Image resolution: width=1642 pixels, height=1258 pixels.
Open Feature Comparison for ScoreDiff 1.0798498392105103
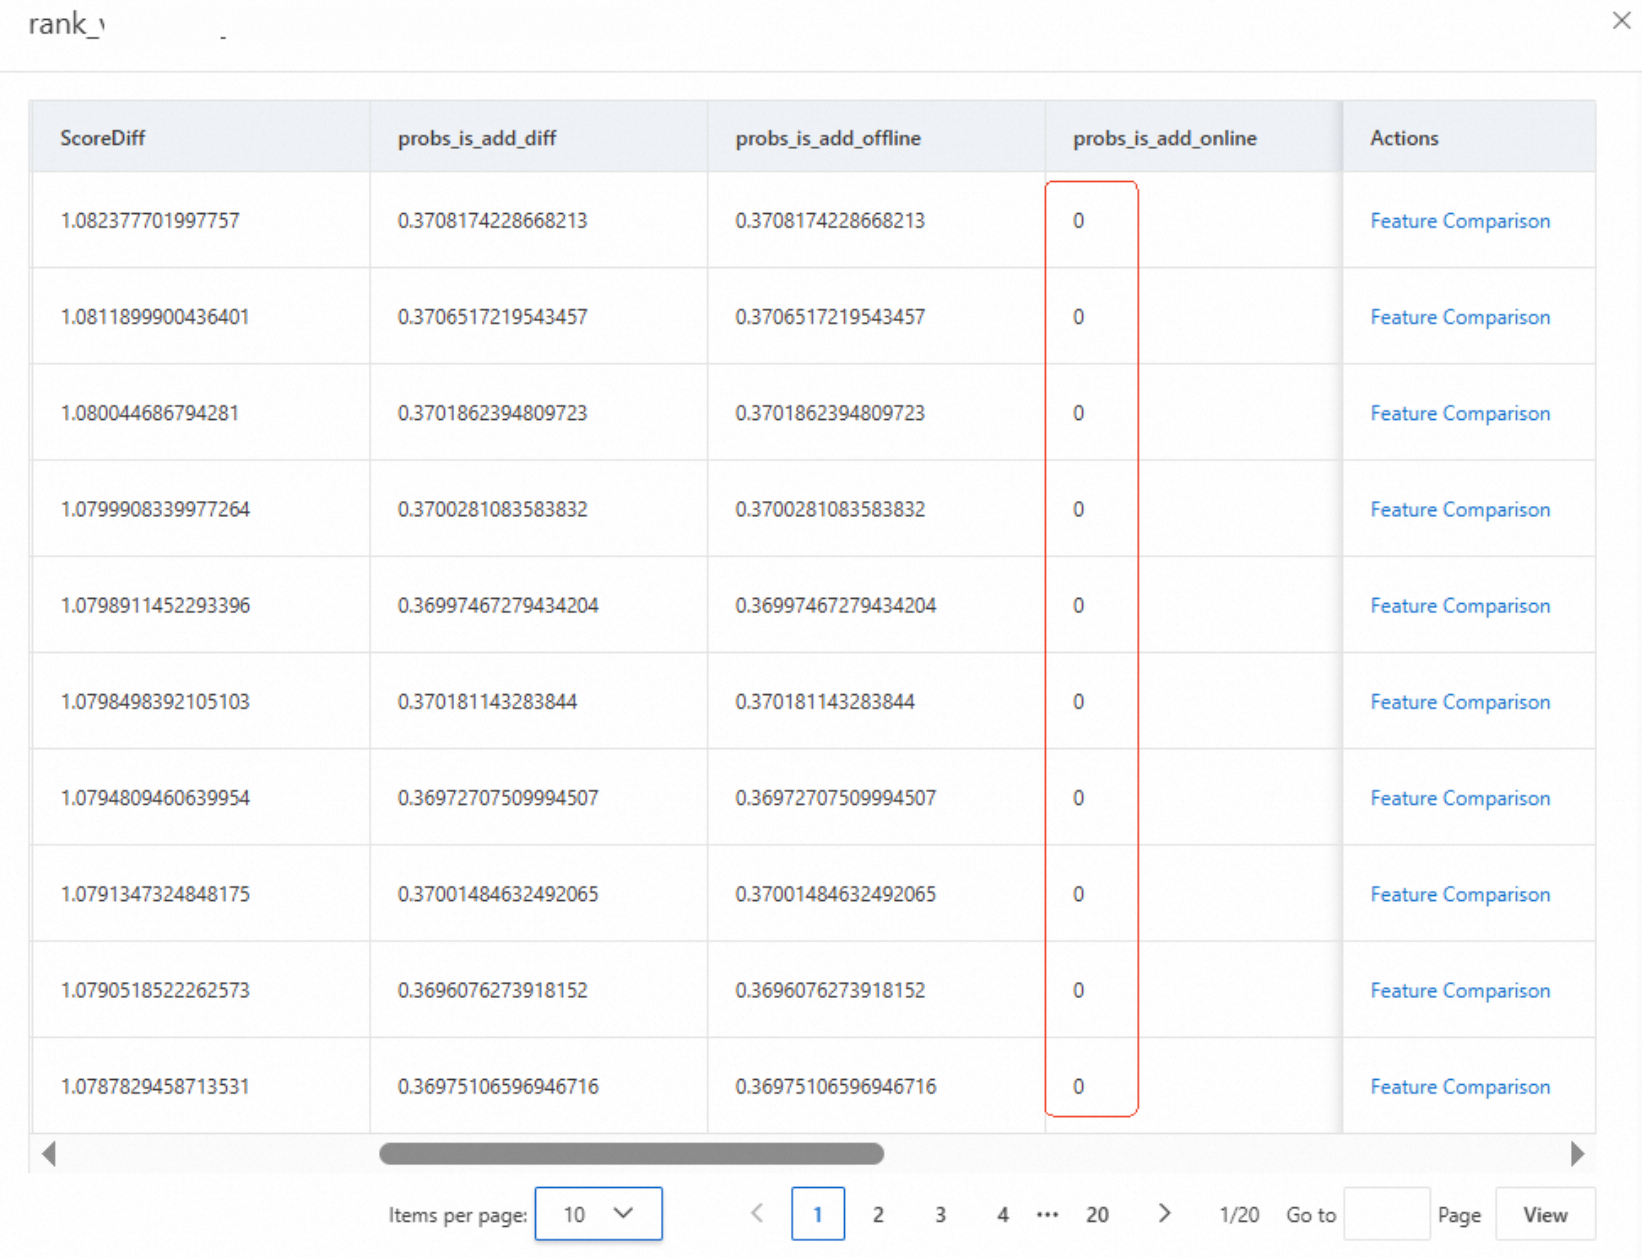[x=1460, y=702]
